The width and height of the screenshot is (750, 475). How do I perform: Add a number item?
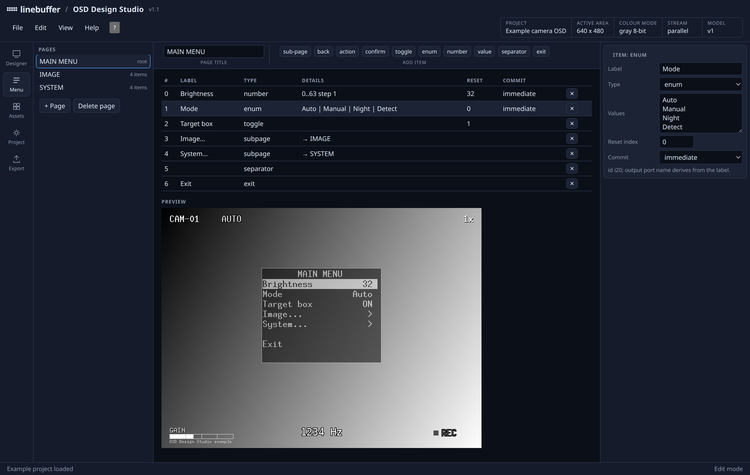point(457,52)
